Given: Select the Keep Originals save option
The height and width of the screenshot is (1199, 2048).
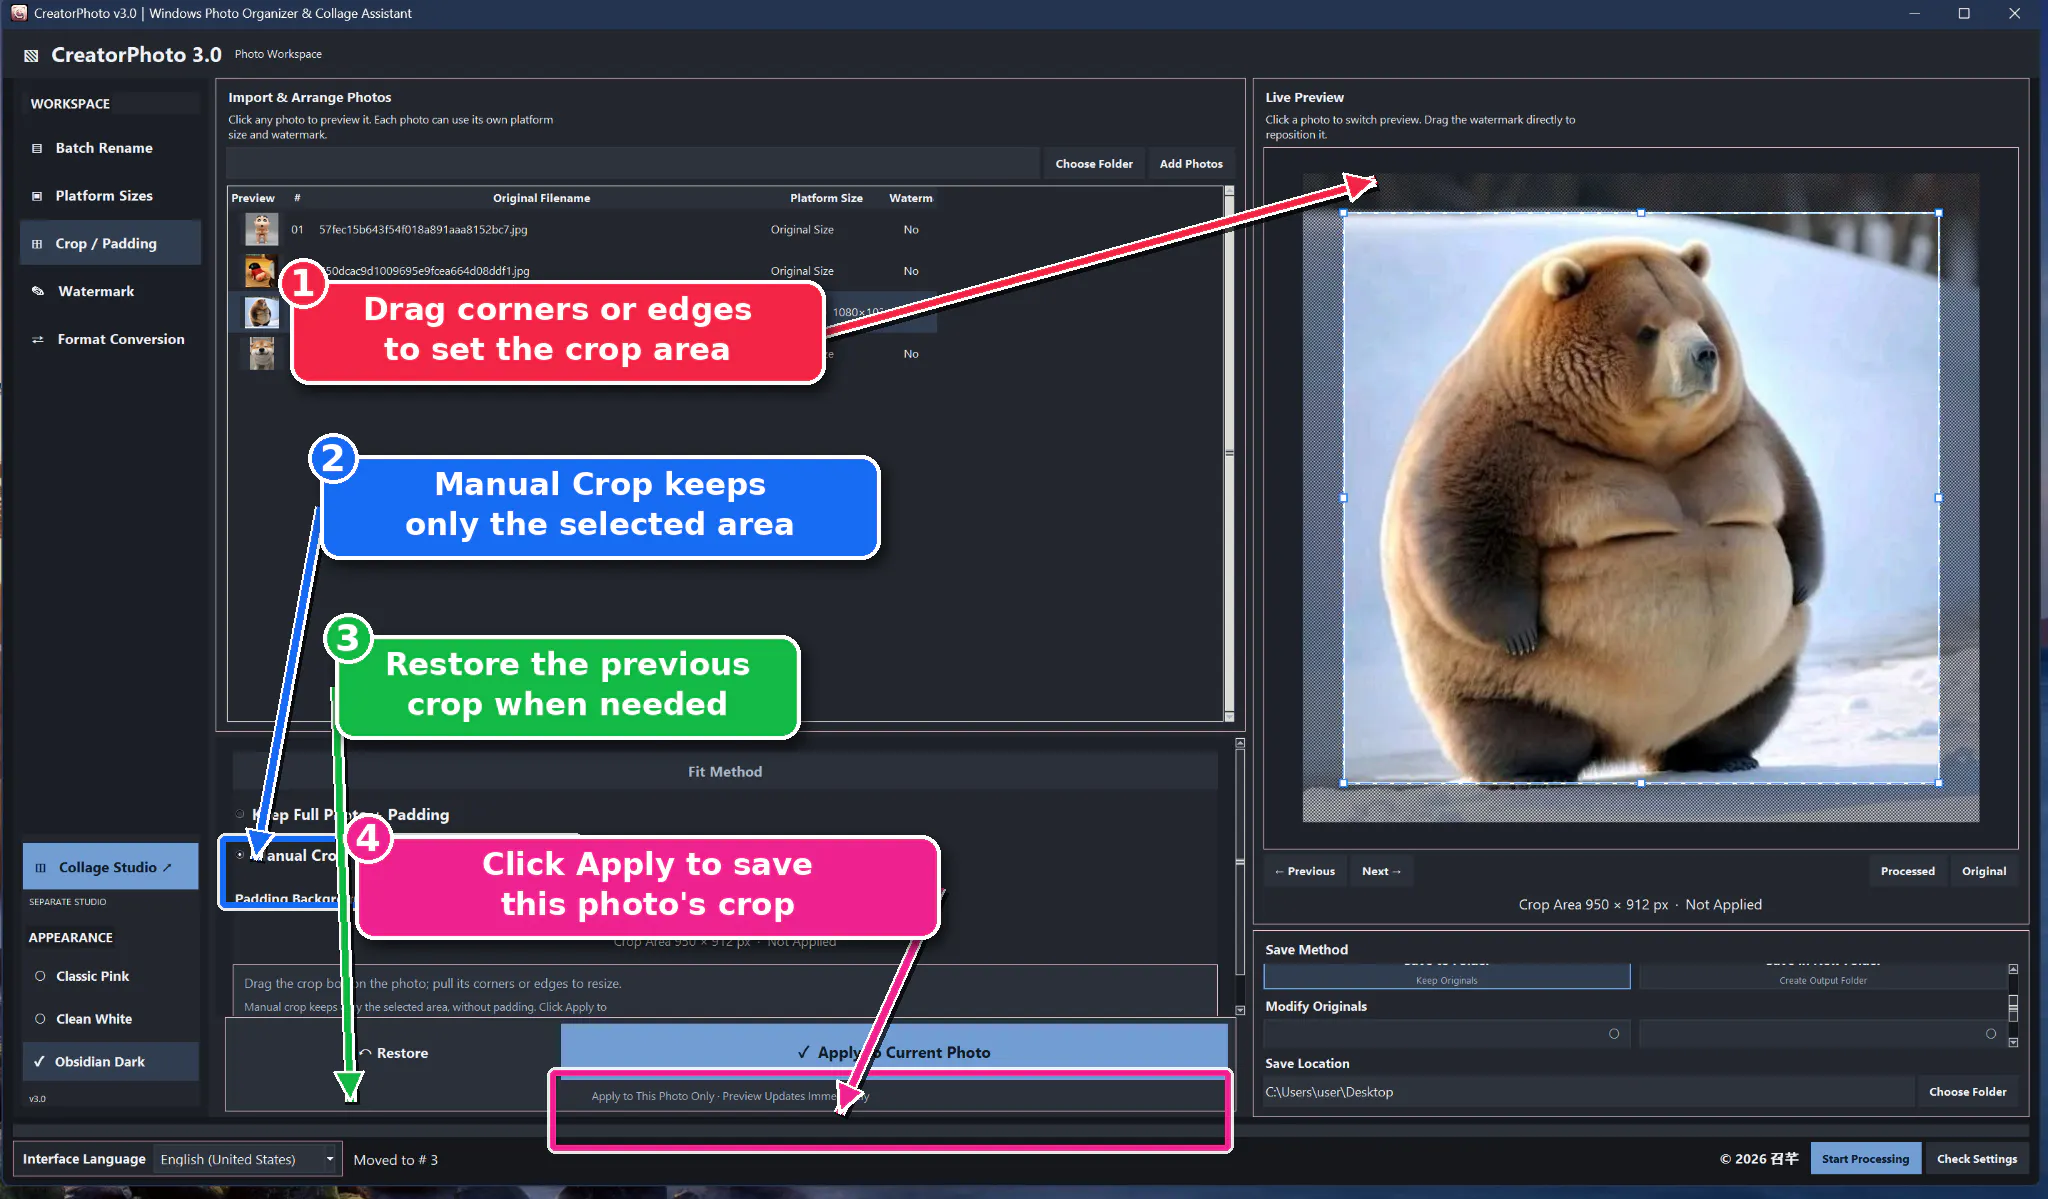Looking at the screenshot, I should point(1447,977).
